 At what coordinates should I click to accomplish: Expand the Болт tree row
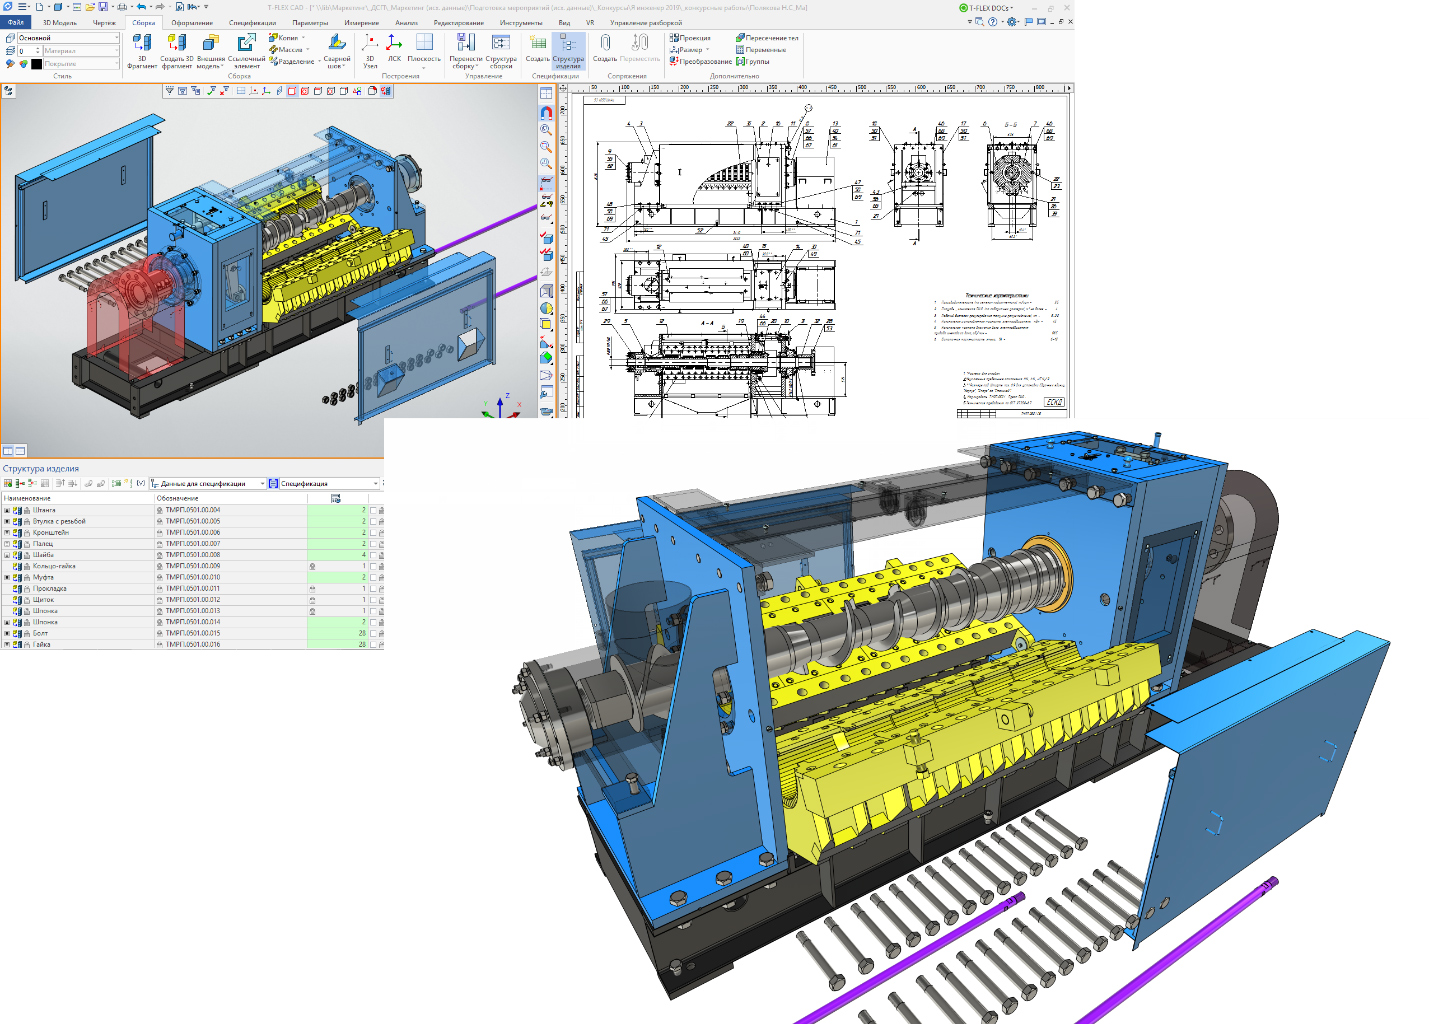tap(7, 633)
